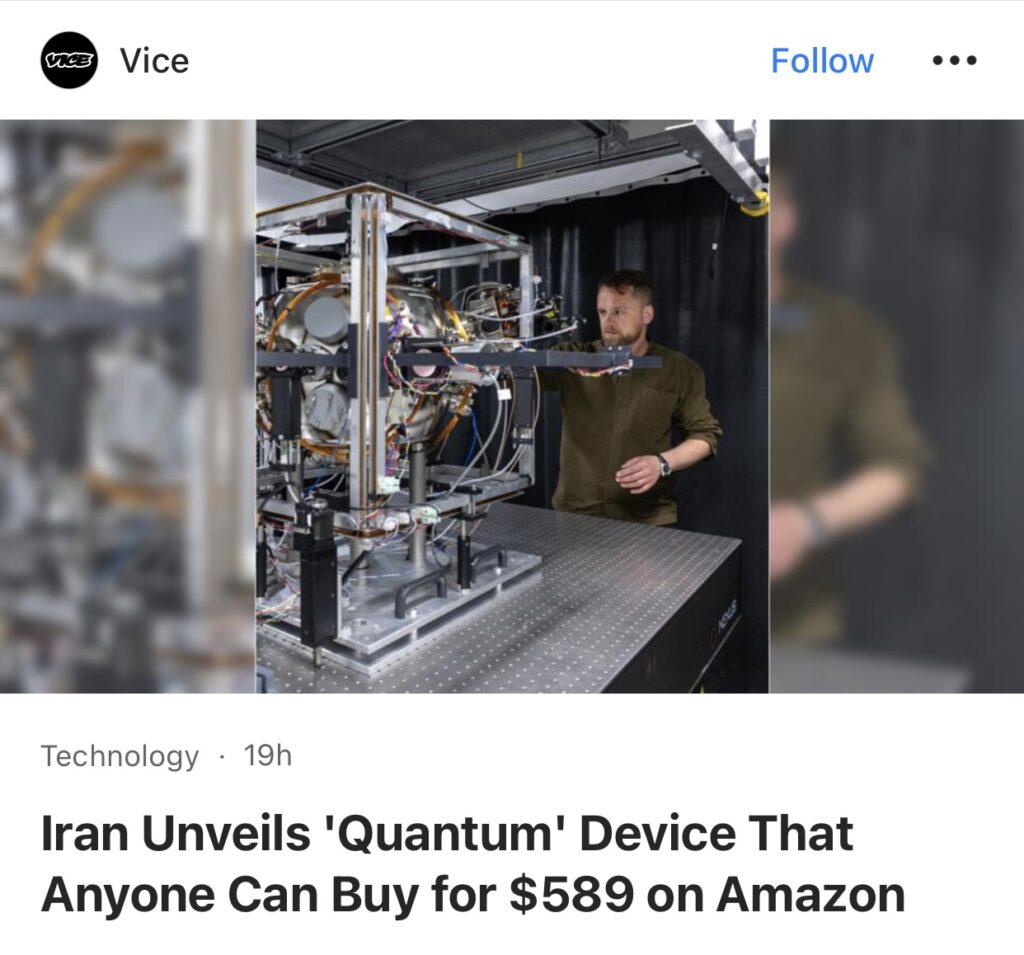Click 'Iran Unveils' at the headline start
1024x955 pixels.
(176, 834)
